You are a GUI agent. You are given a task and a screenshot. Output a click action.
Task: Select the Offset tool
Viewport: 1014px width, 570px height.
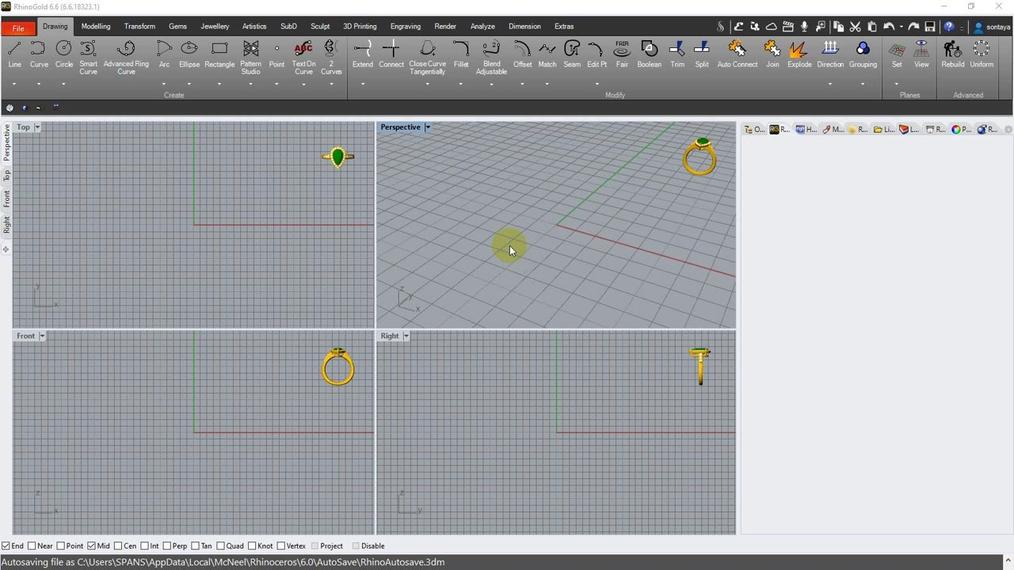(522, 54)
